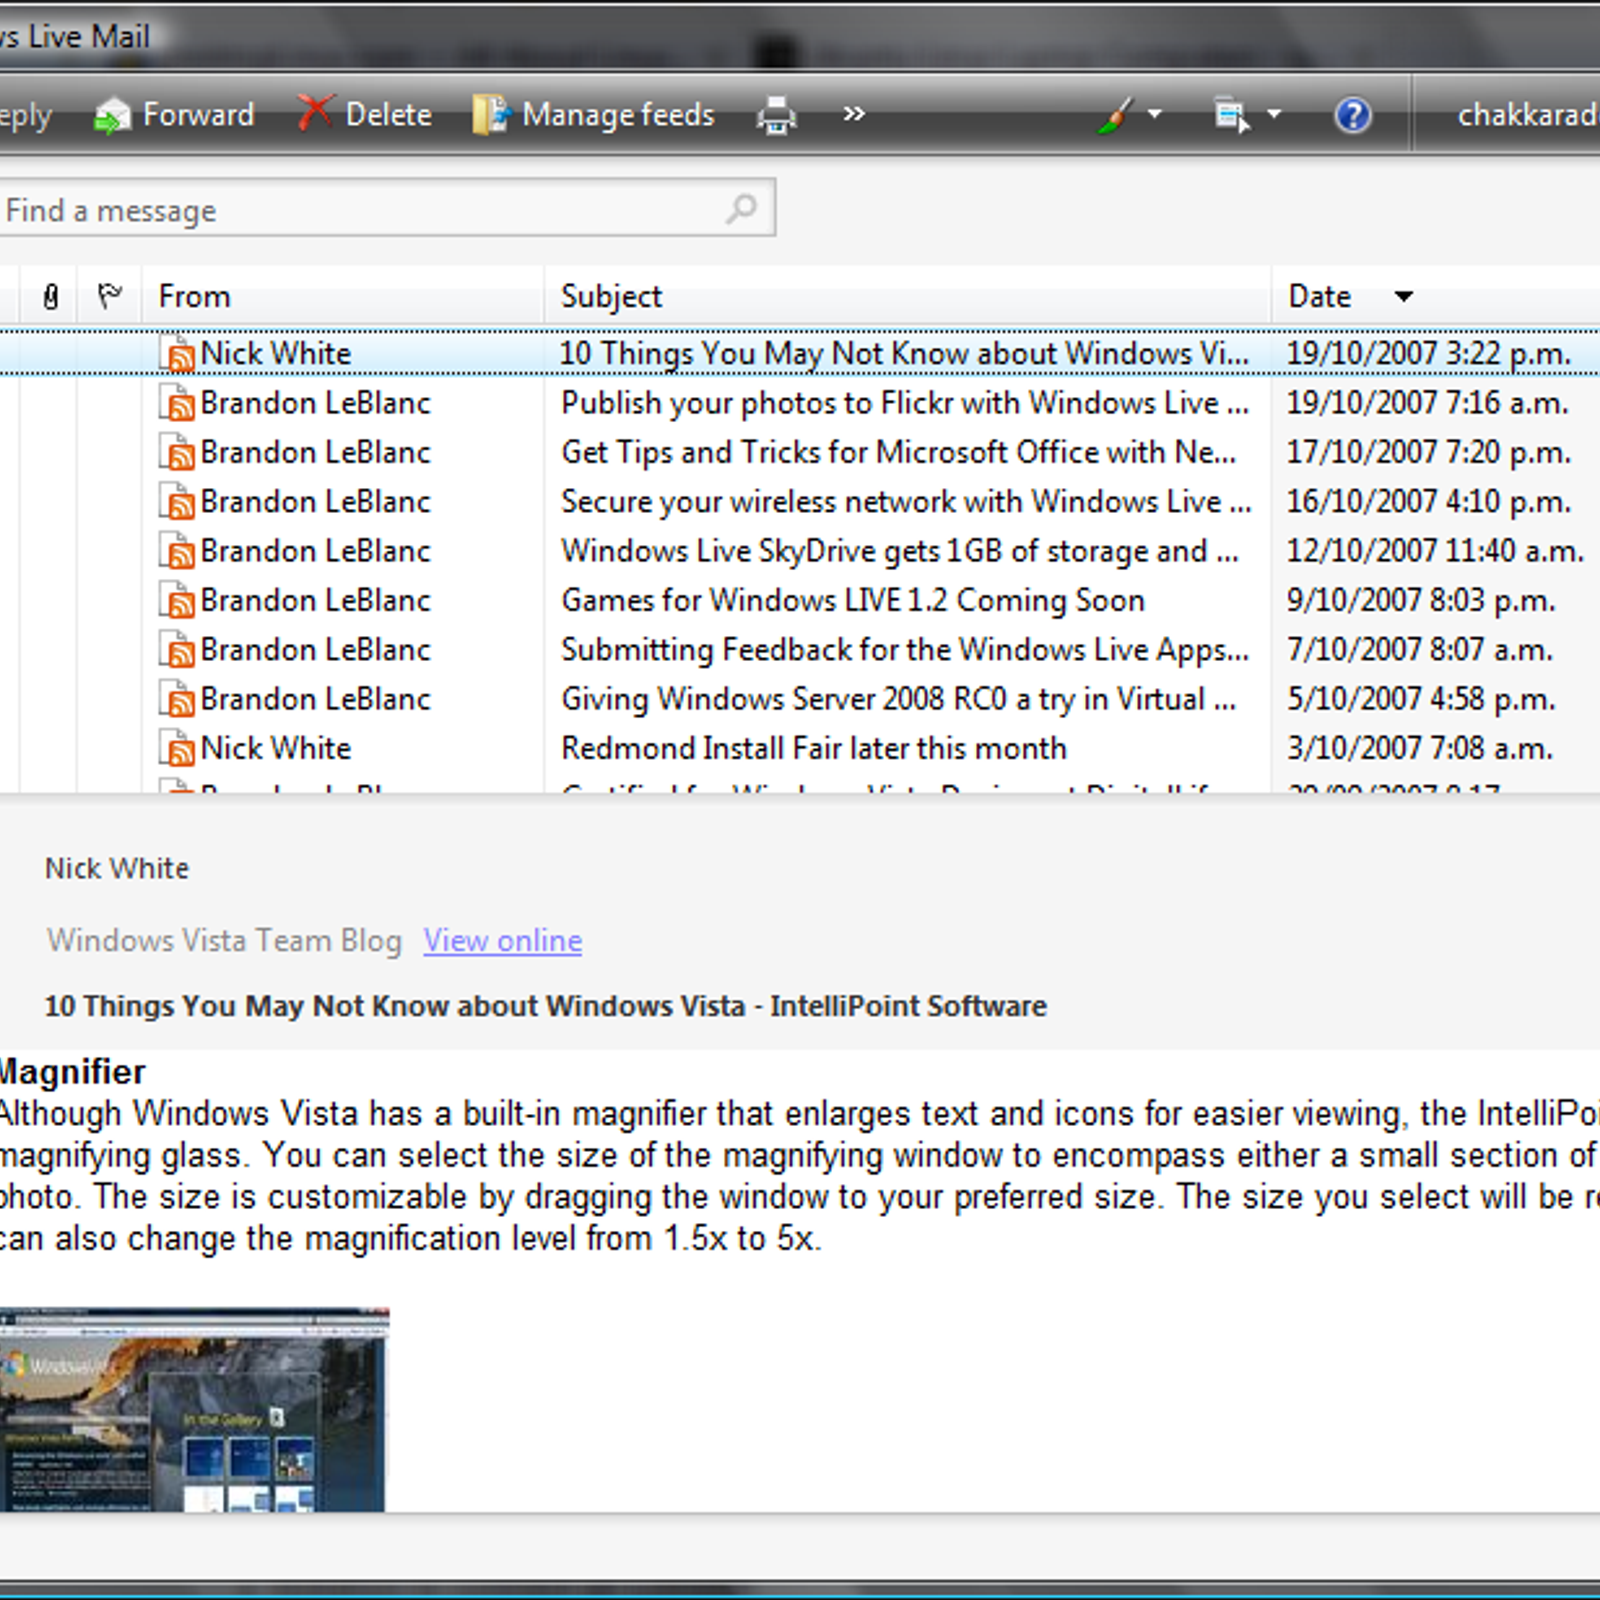
Task: Sort by flag column header
Action: (x=109, y=296)
